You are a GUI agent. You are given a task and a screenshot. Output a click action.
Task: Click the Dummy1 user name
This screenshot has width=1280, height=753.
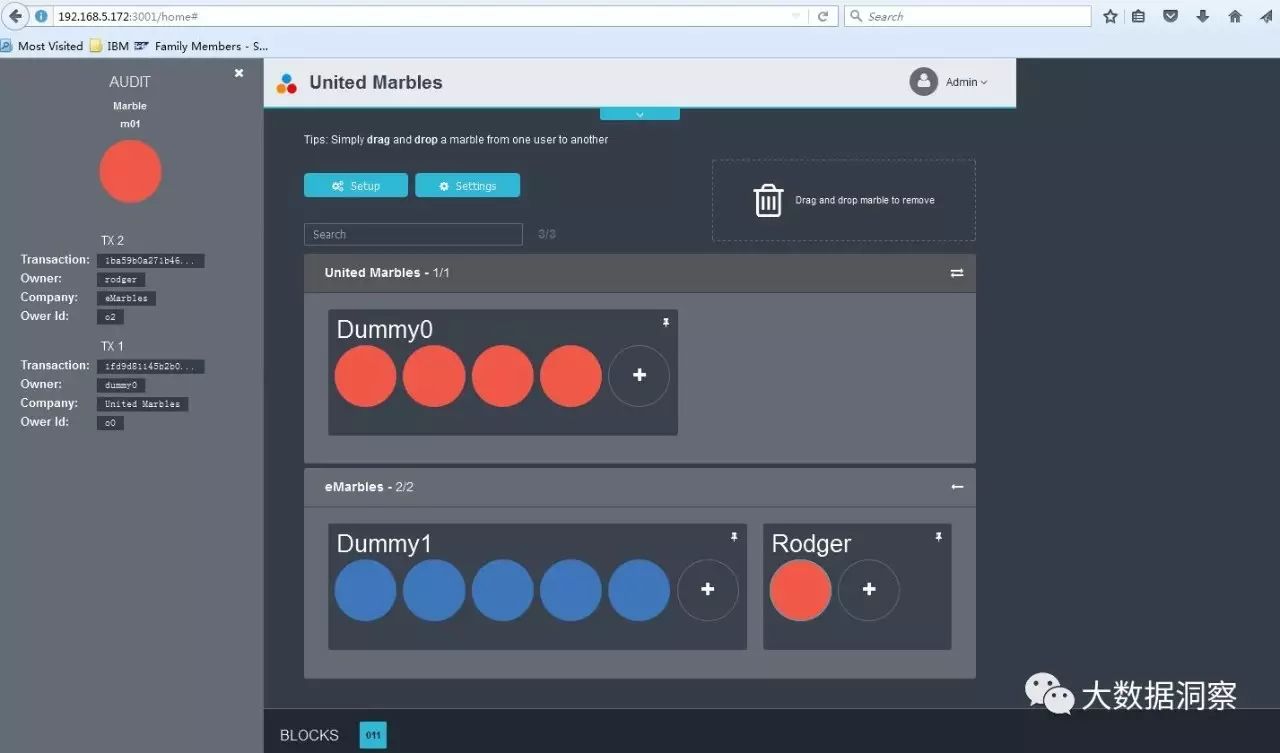coord(384,544)
